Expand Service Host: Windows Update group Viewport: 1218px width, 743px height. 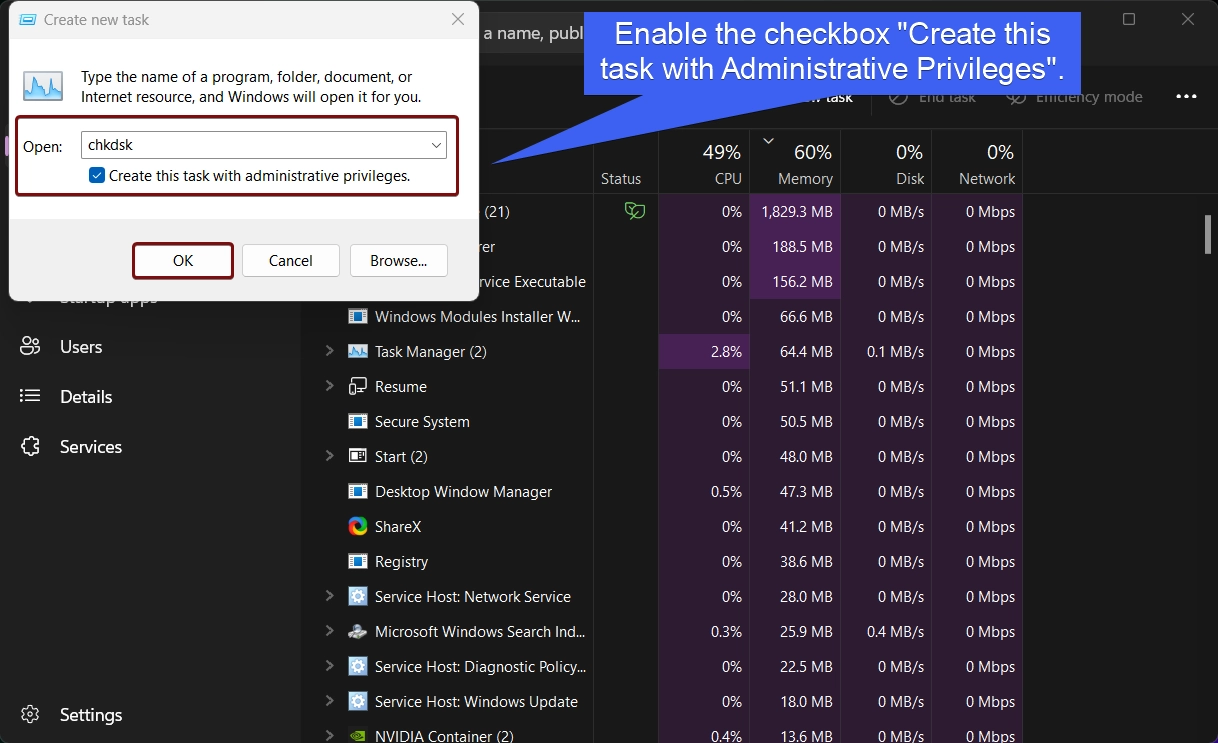329,701
